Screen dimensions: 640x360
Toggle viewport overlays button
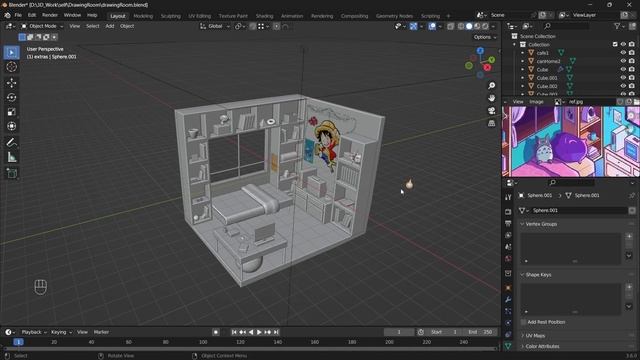pyautogui.click(x=432, y=26)
